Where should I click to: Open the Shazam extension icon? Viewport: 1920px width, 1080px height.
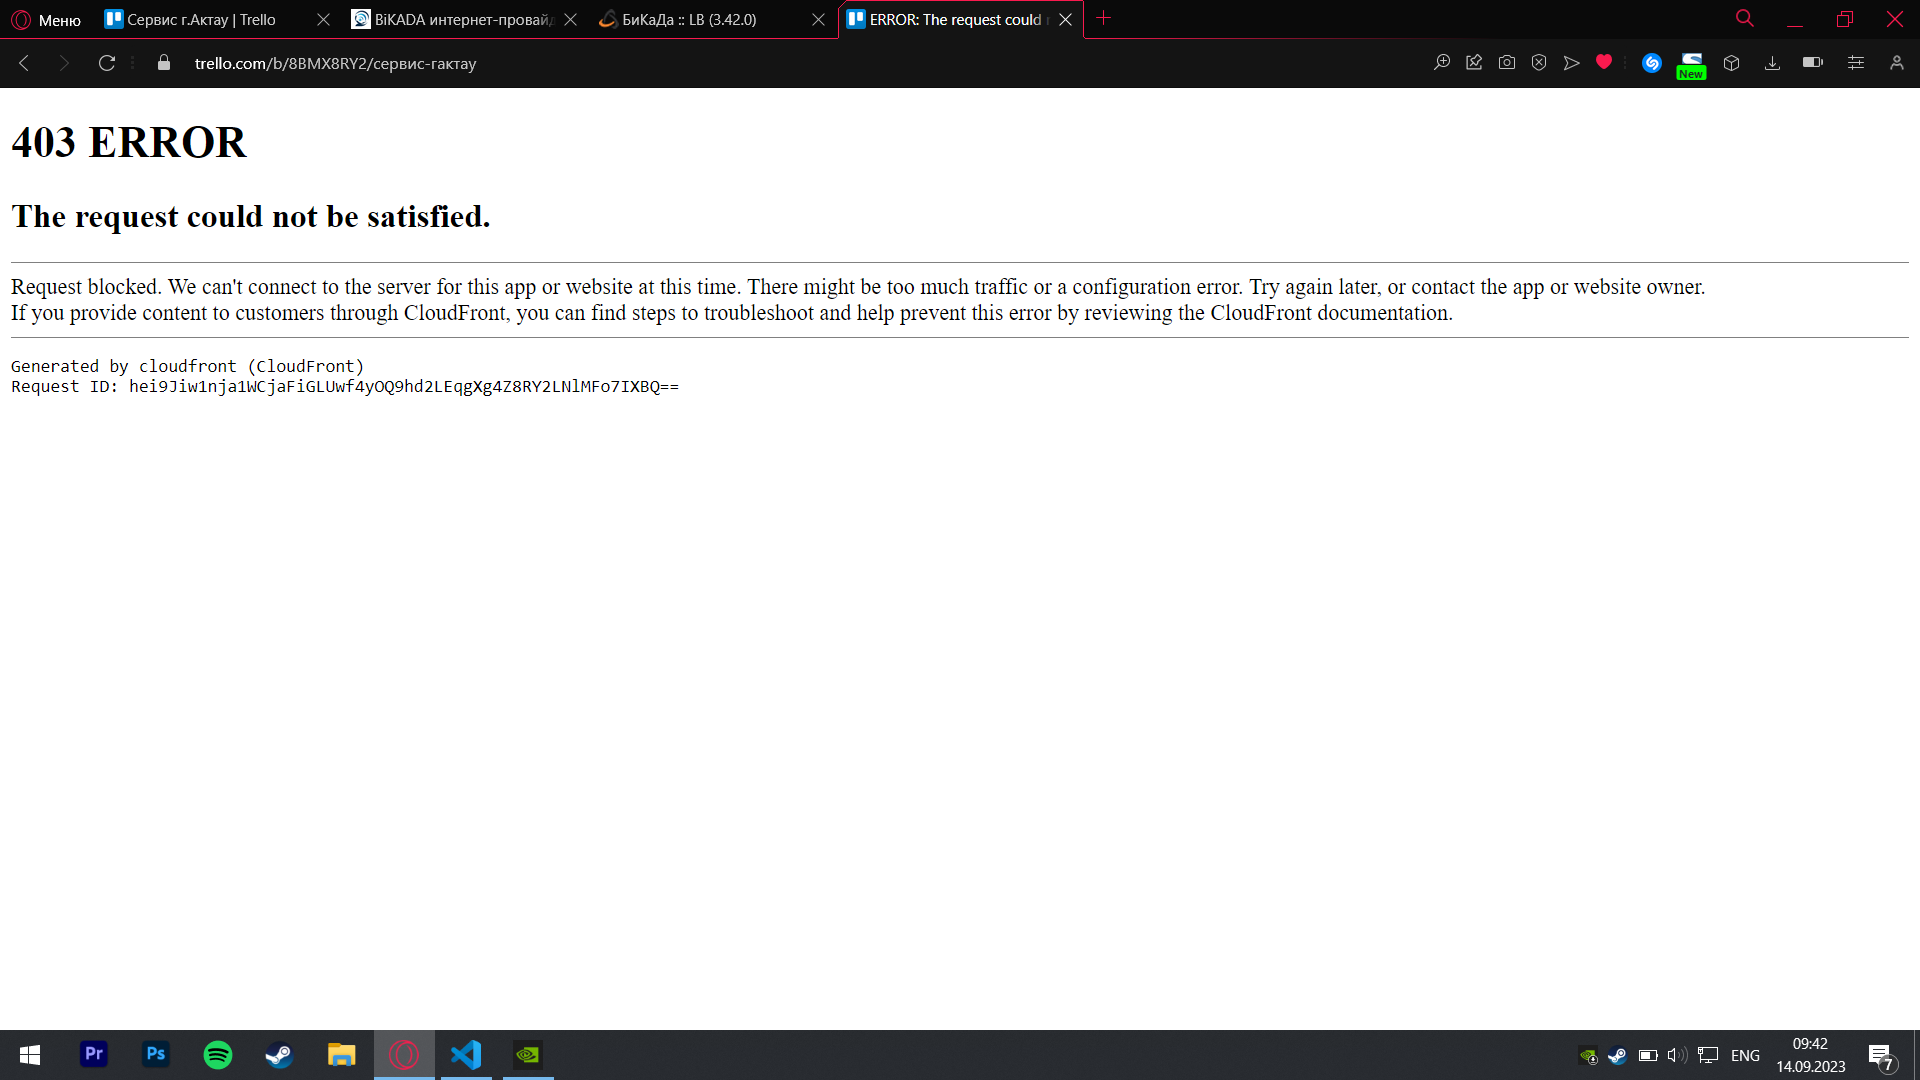tap(1651, 63)
